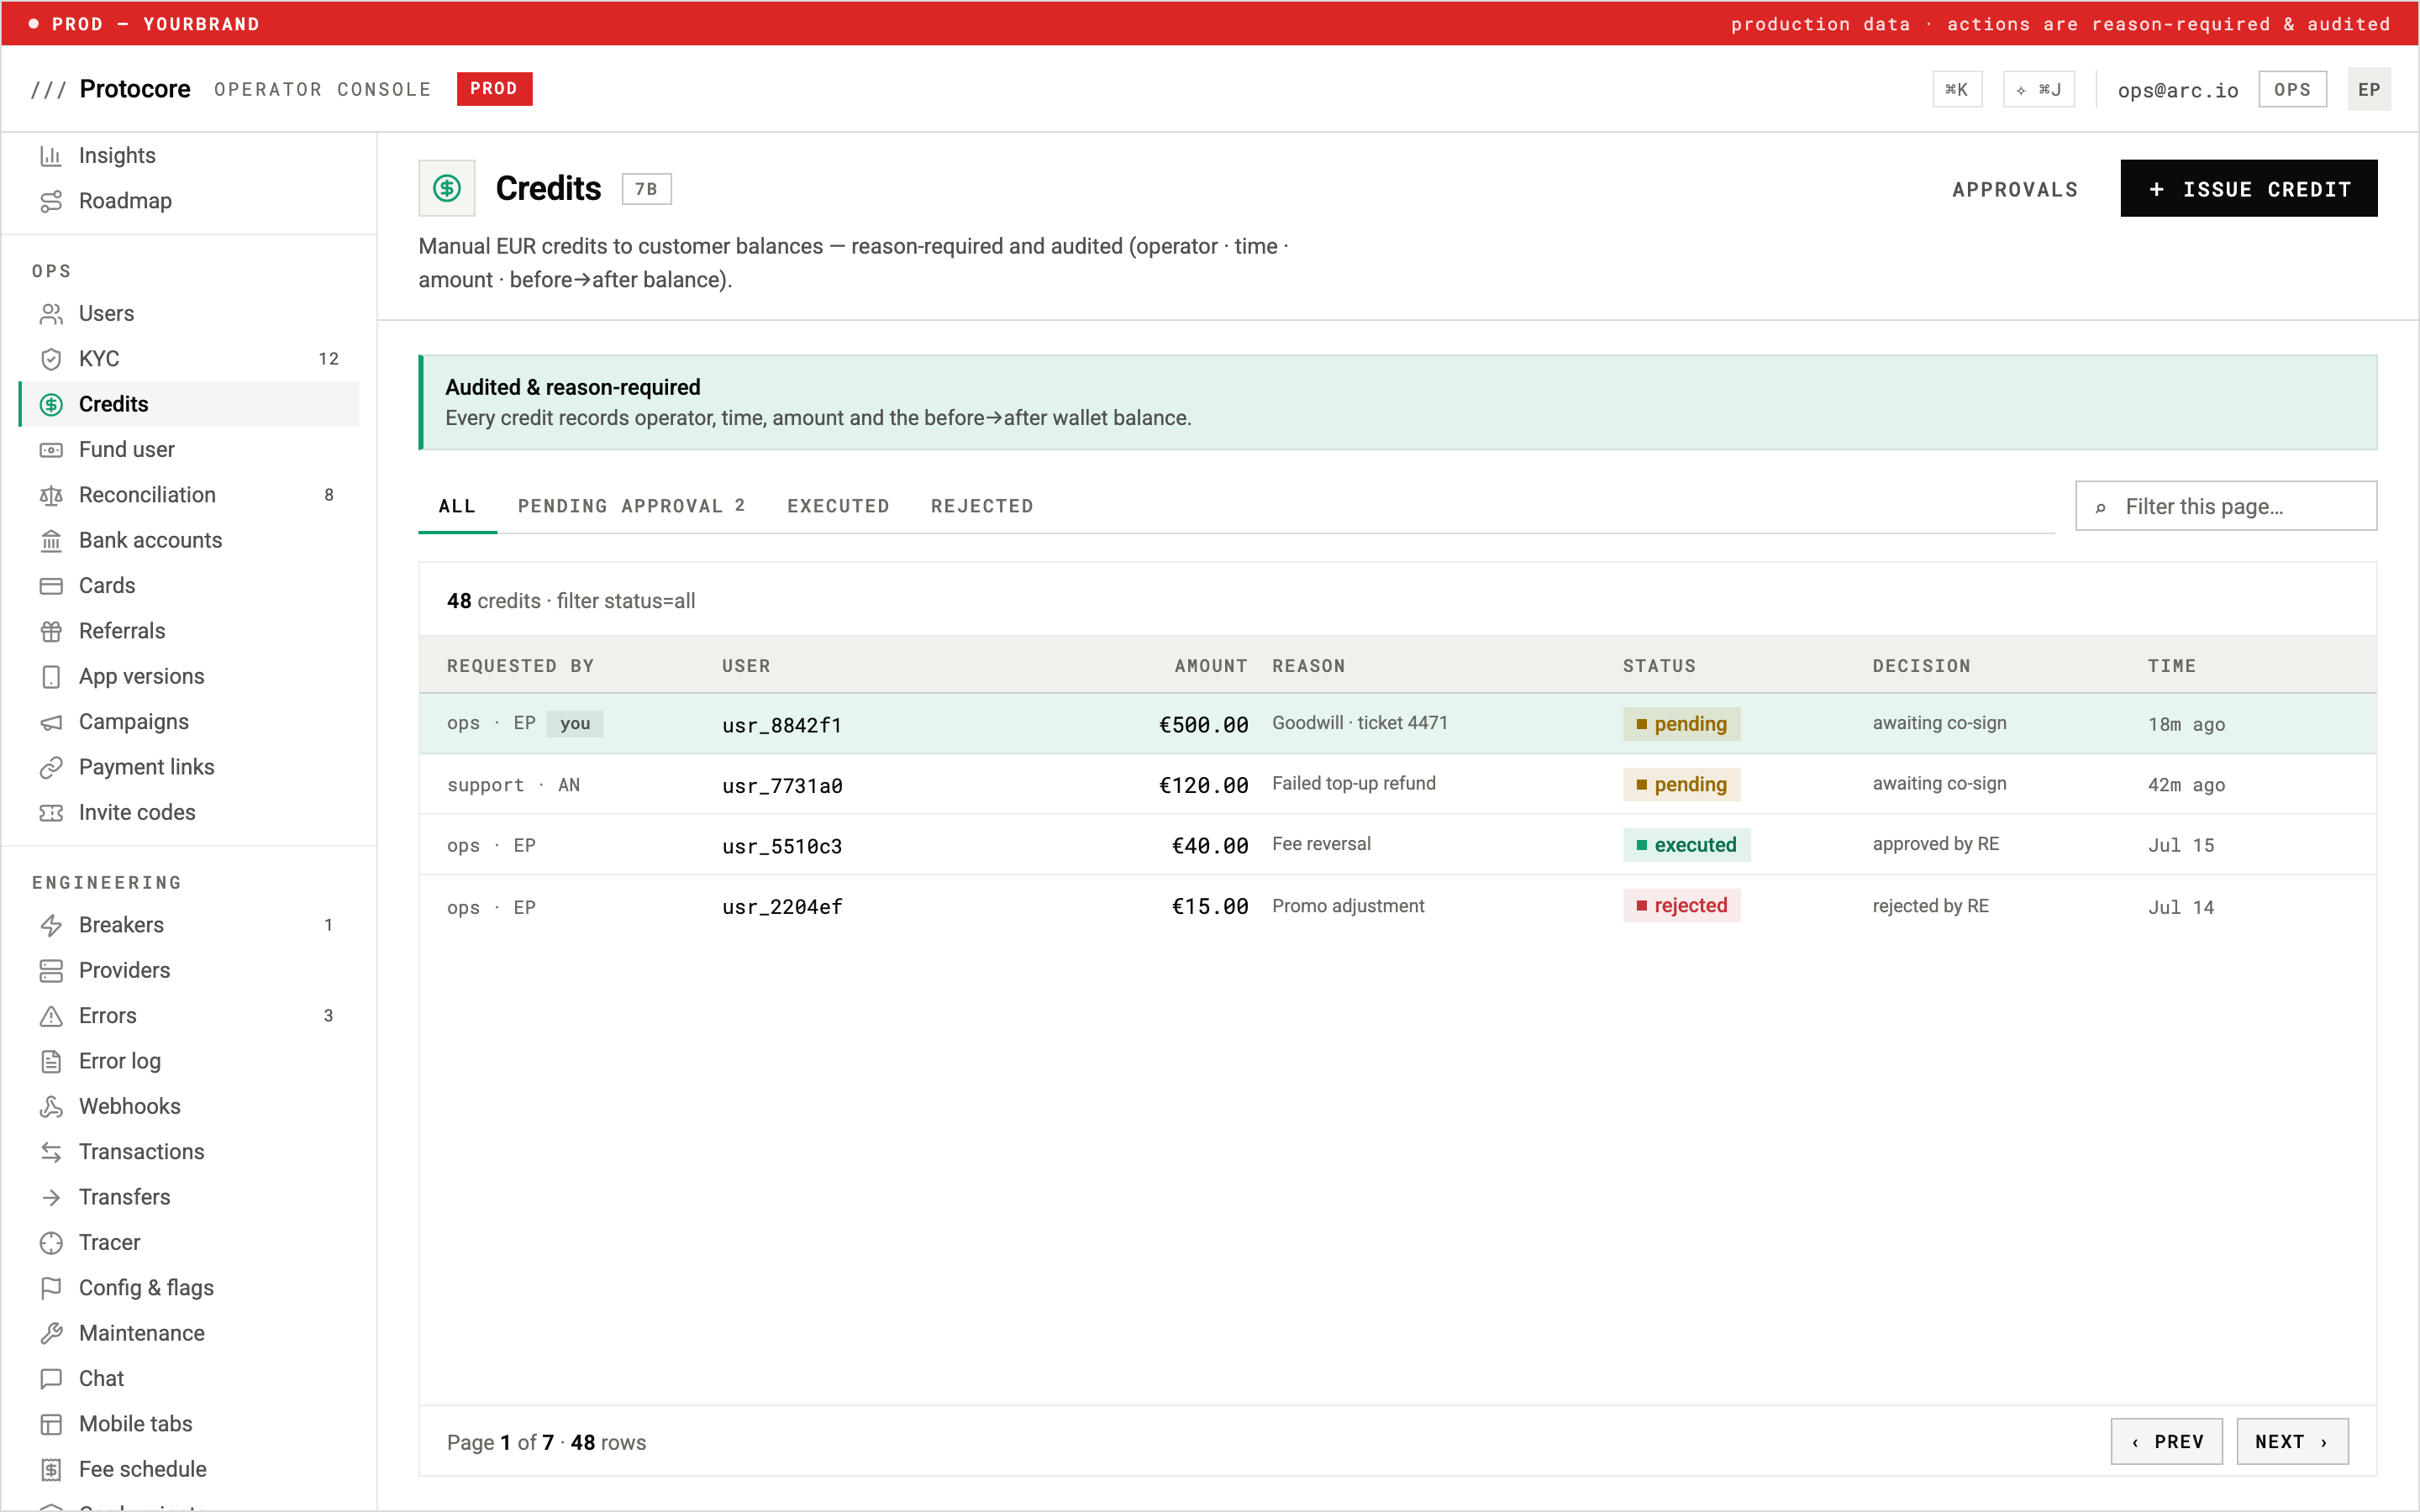Click the €500.00 amount cell

[x=1203, y=725]
